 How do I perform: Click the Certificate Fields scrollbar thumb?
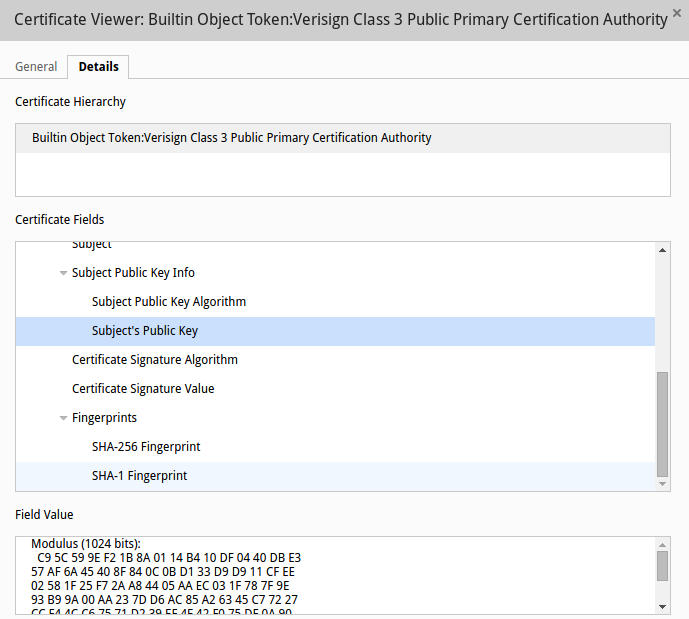click(663, 424)
